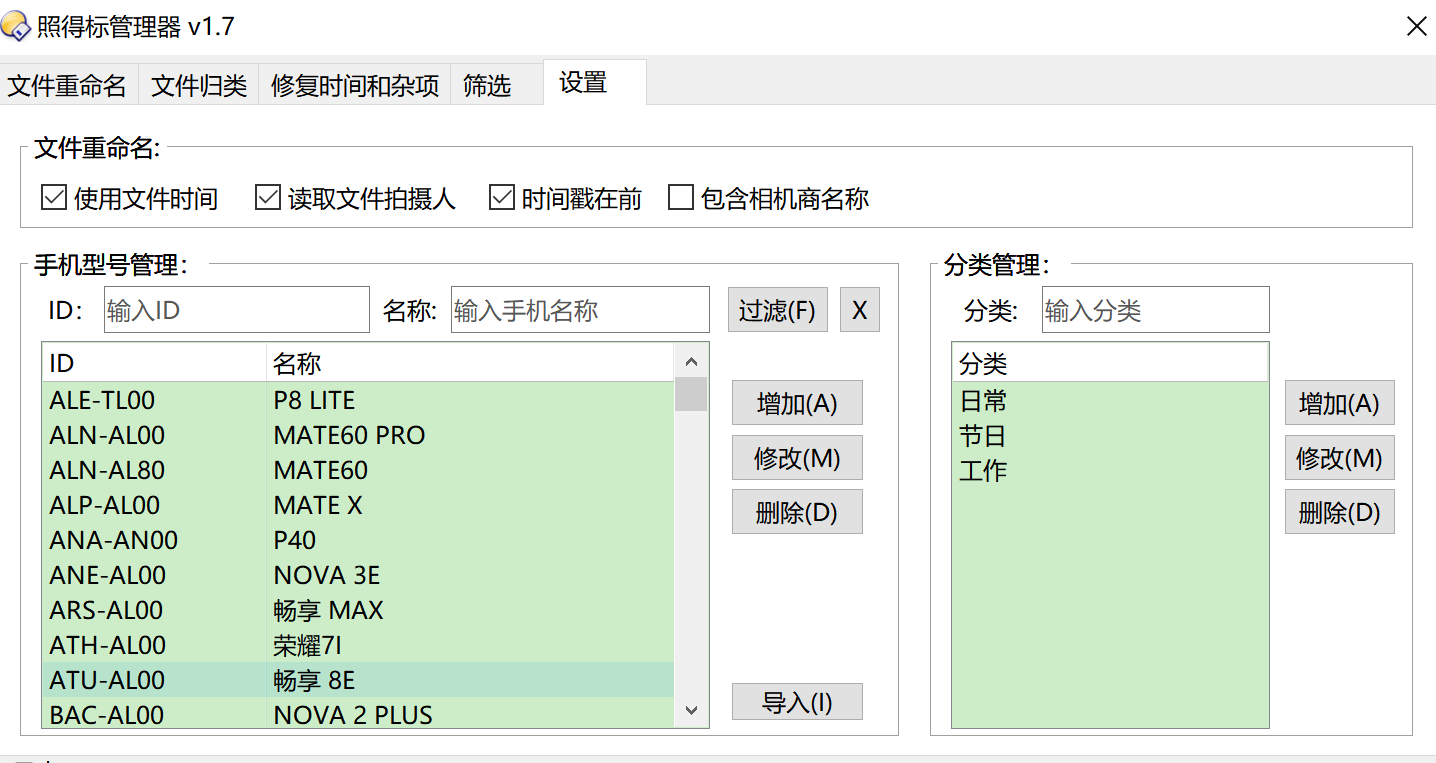Click the app icon in title bar
Viewport: 1436px width, 763px height.
pos(16,27)
